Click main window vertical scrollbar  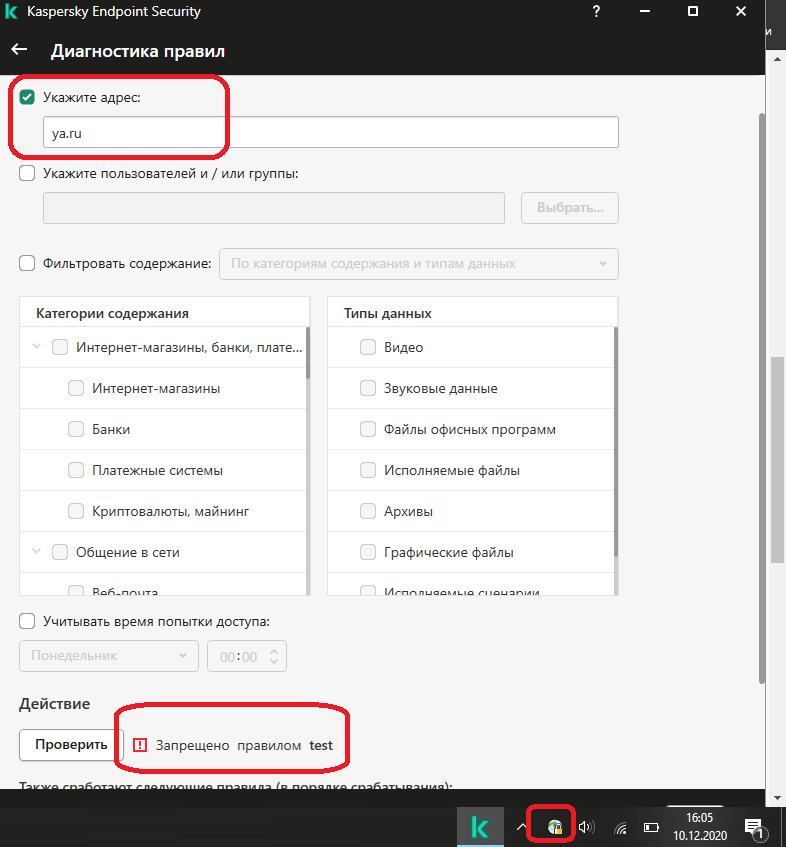tap(761, 399)
